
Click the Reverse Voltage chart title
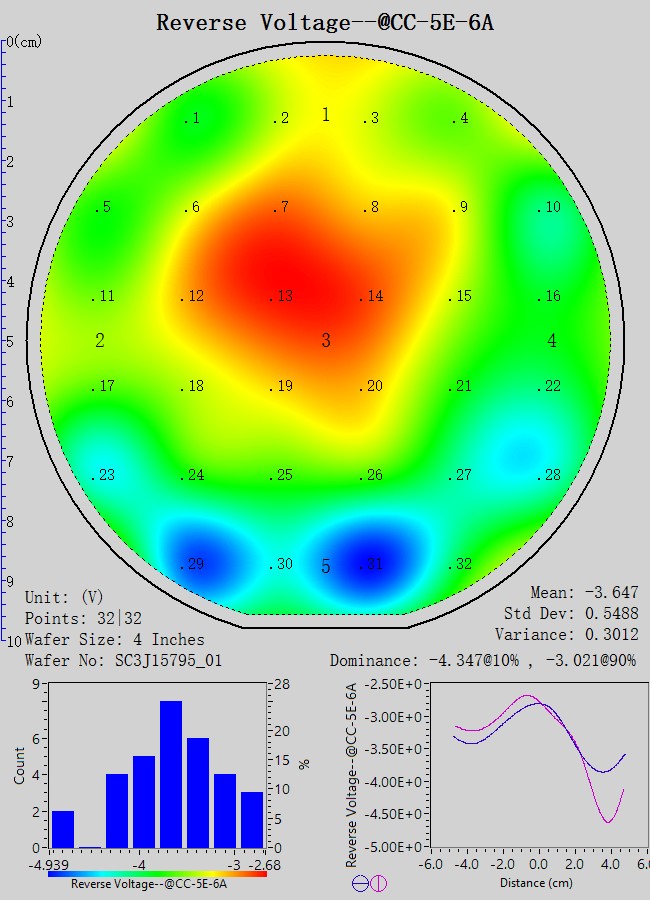click(x=325, y=22)
